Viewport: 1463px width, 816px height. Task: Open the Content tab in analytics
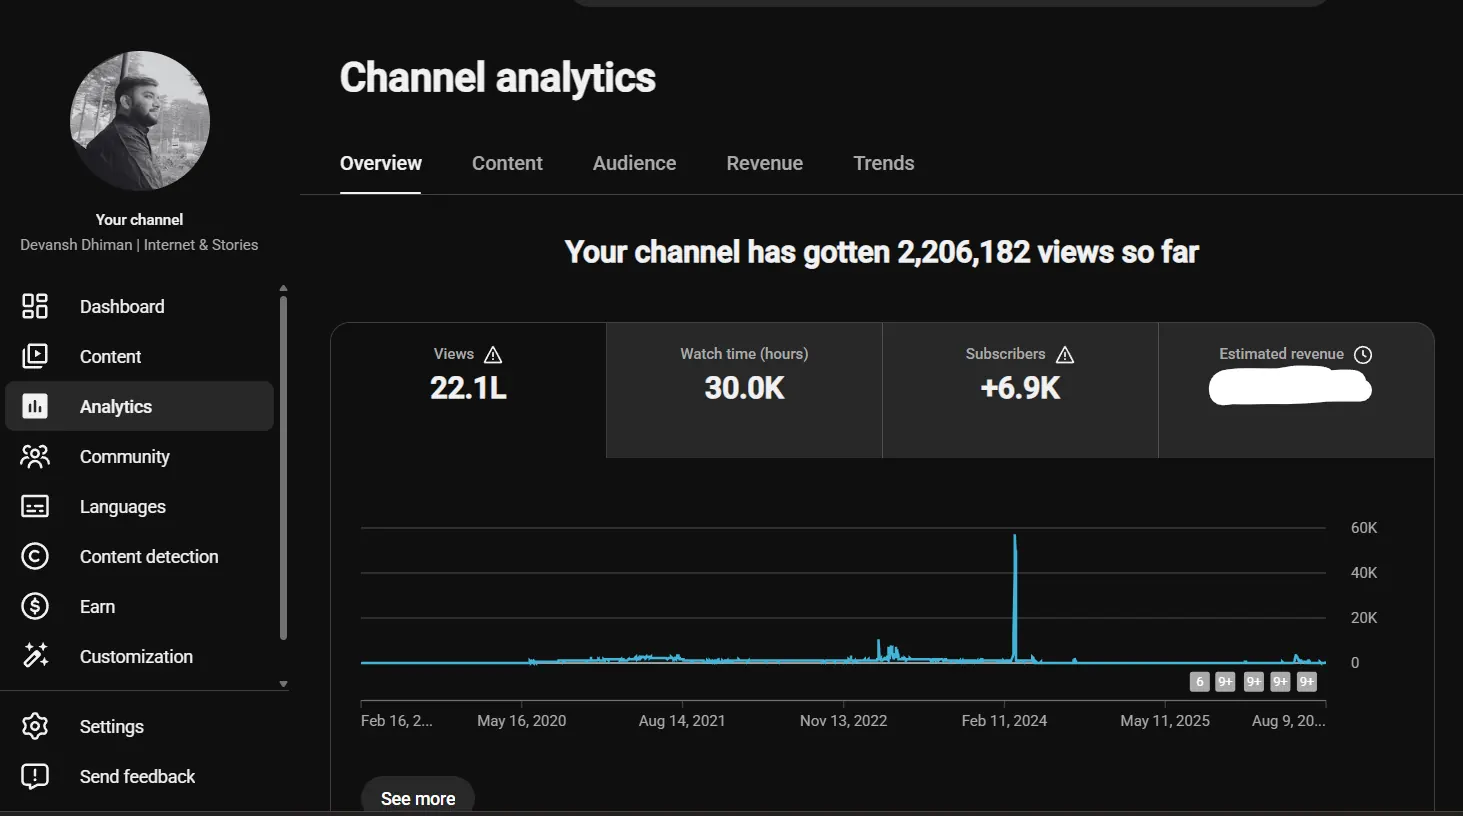click(507, 163)
